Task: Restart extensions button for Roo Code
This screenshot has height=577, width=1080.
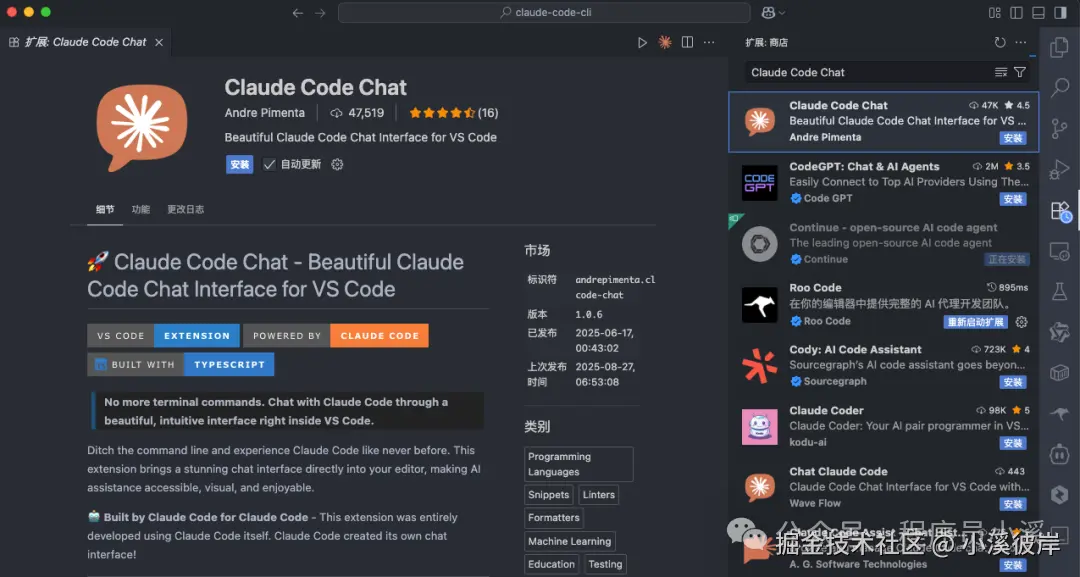Action: point(975,322)
